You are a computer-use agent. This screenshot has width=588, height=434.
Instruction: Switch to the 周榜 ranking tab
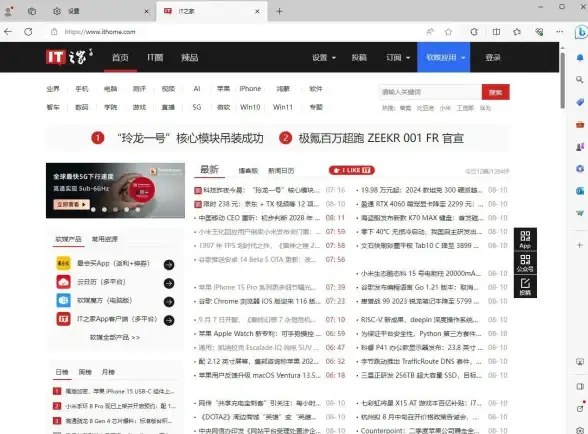click(x=85, y=372)
